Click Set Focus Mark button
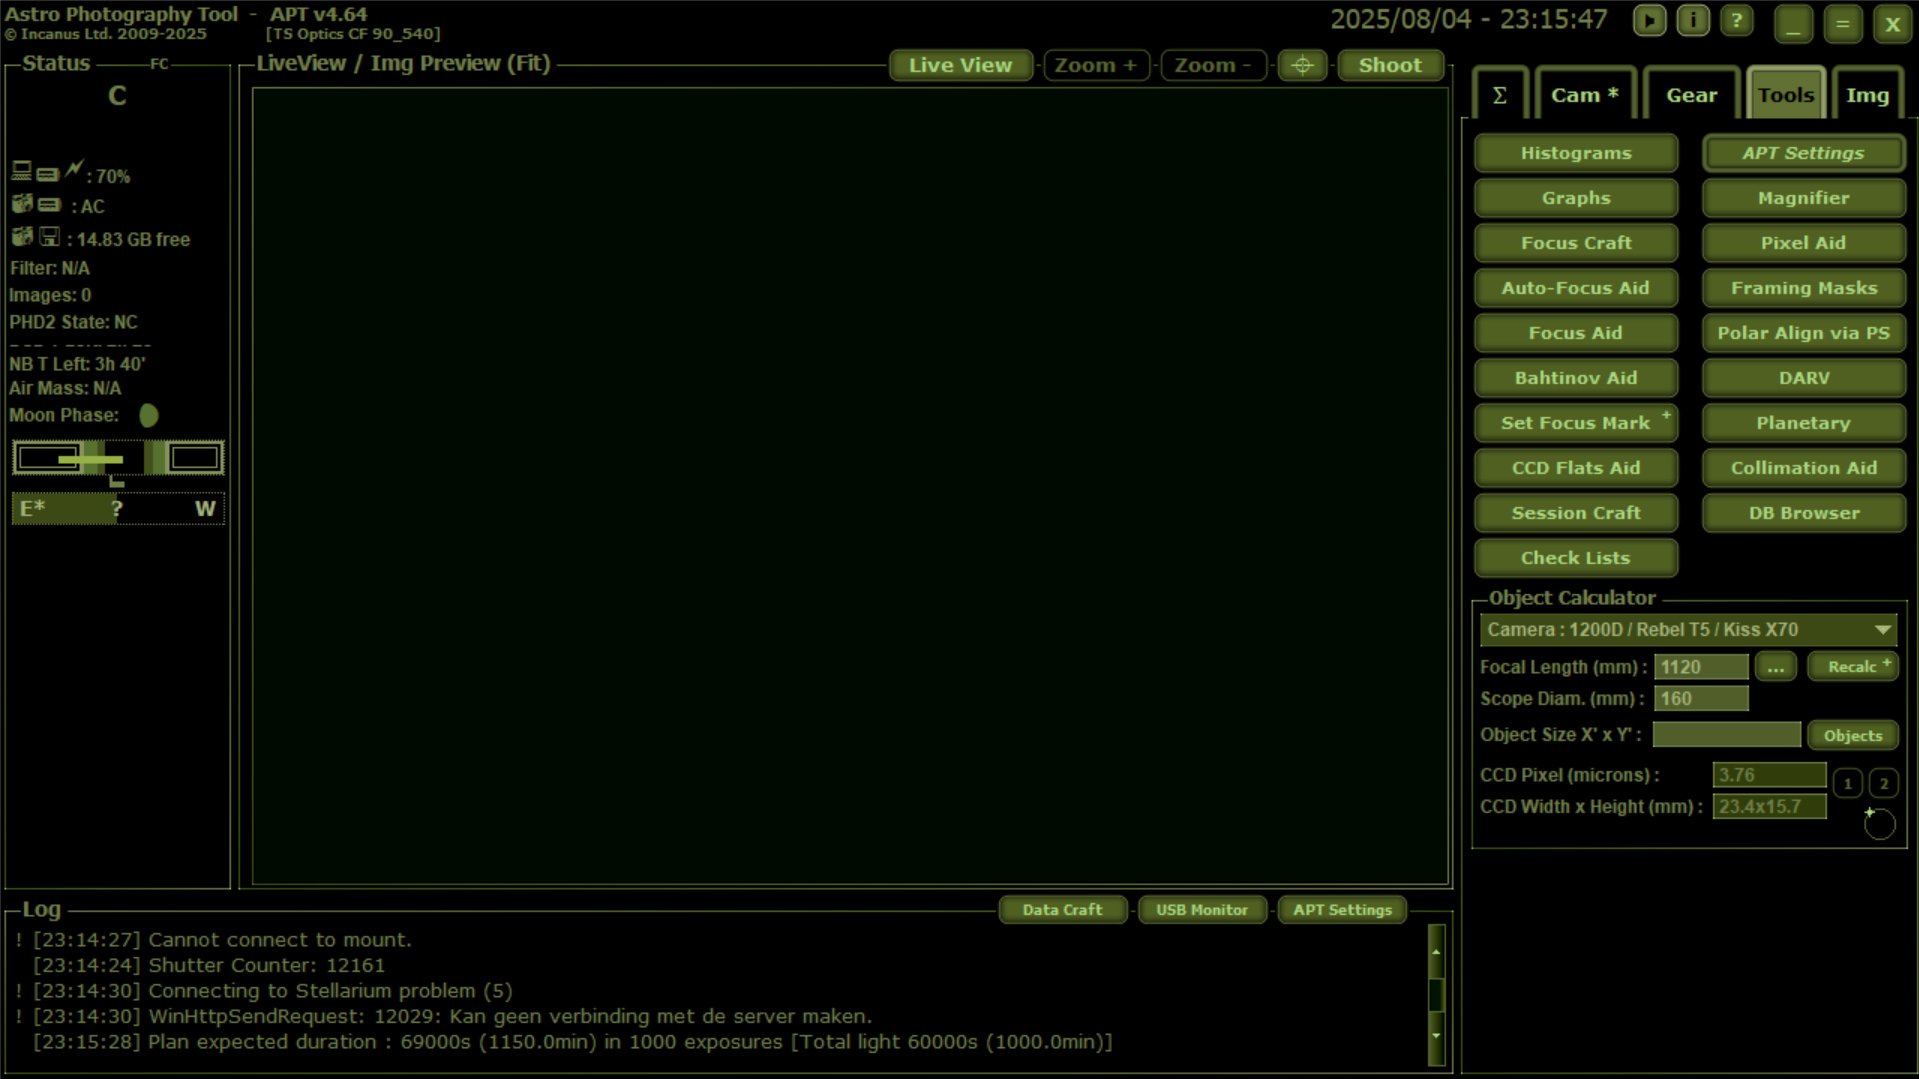The width and height of the screenshot is (1919, 1079). pyautogui.click(x=1576, y=423)
